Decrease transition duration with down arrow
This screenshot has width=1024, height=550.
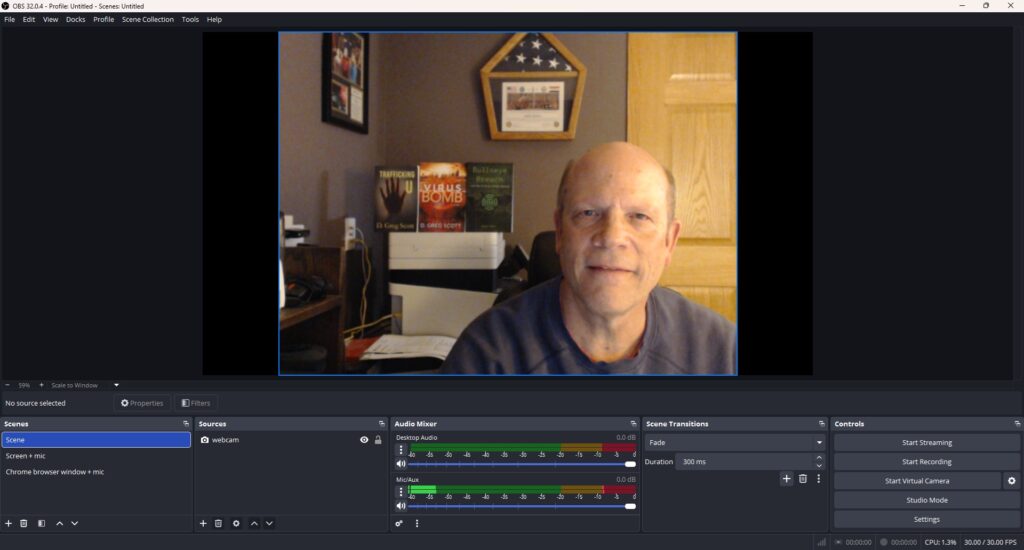click(x=819, y=466)
